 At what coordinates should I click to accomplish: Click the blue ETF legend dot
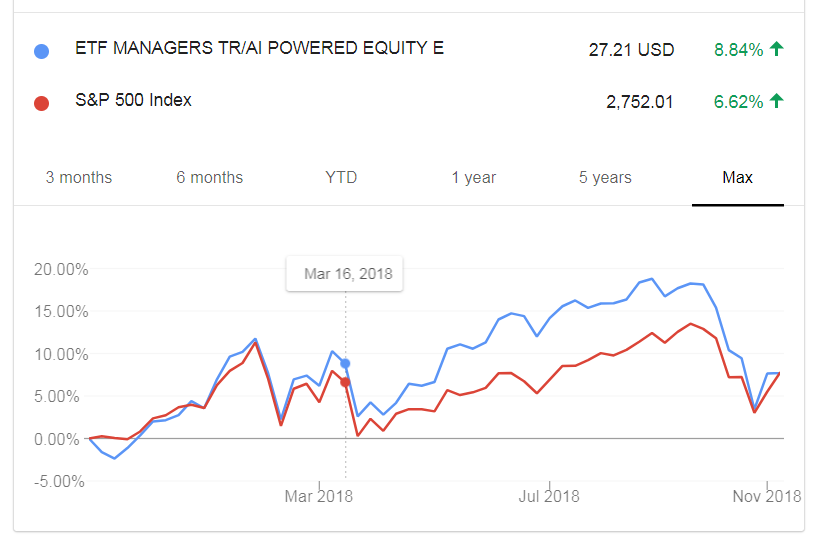tap(42, 51)
